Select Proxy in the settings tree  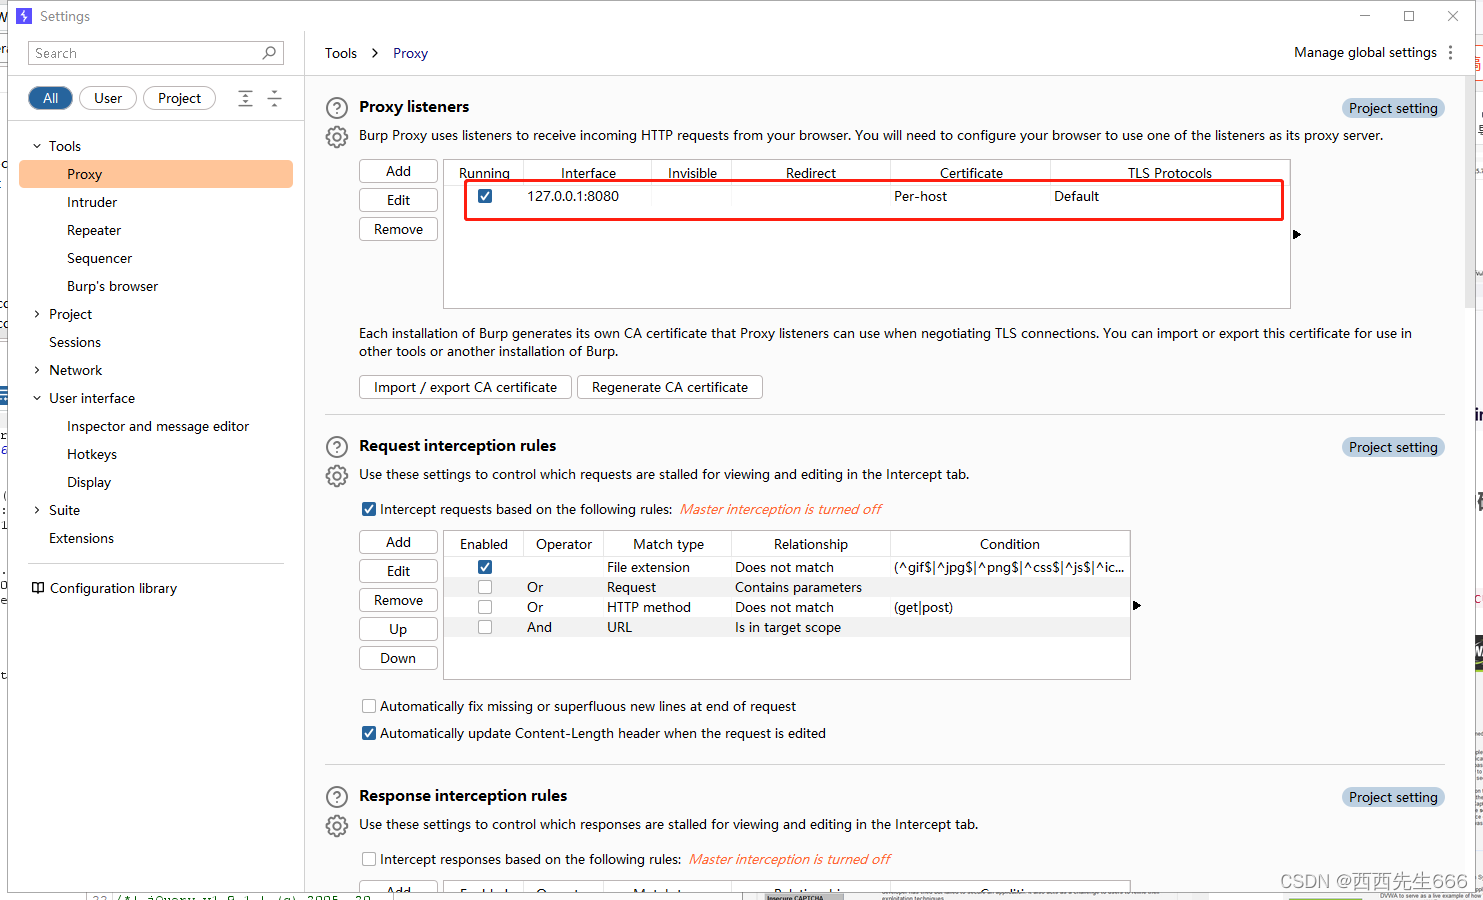pos(156,174)
